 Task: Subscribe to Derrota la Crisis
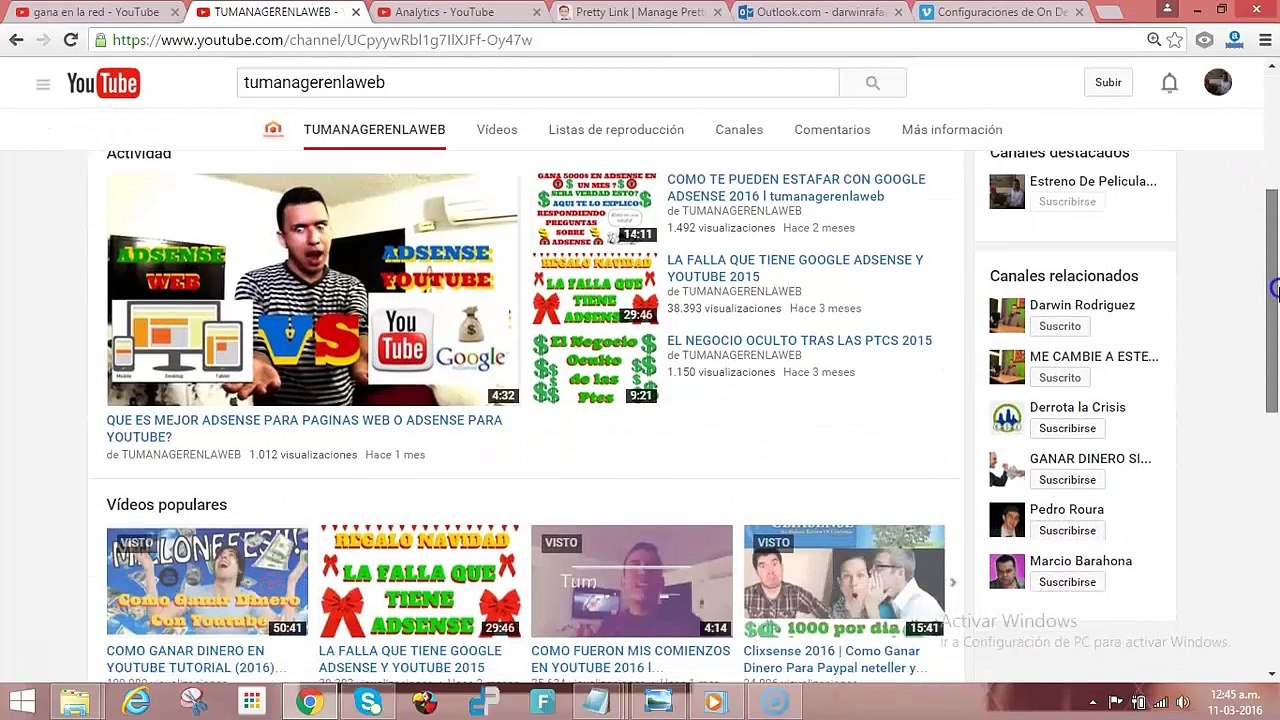(1067, 428)
